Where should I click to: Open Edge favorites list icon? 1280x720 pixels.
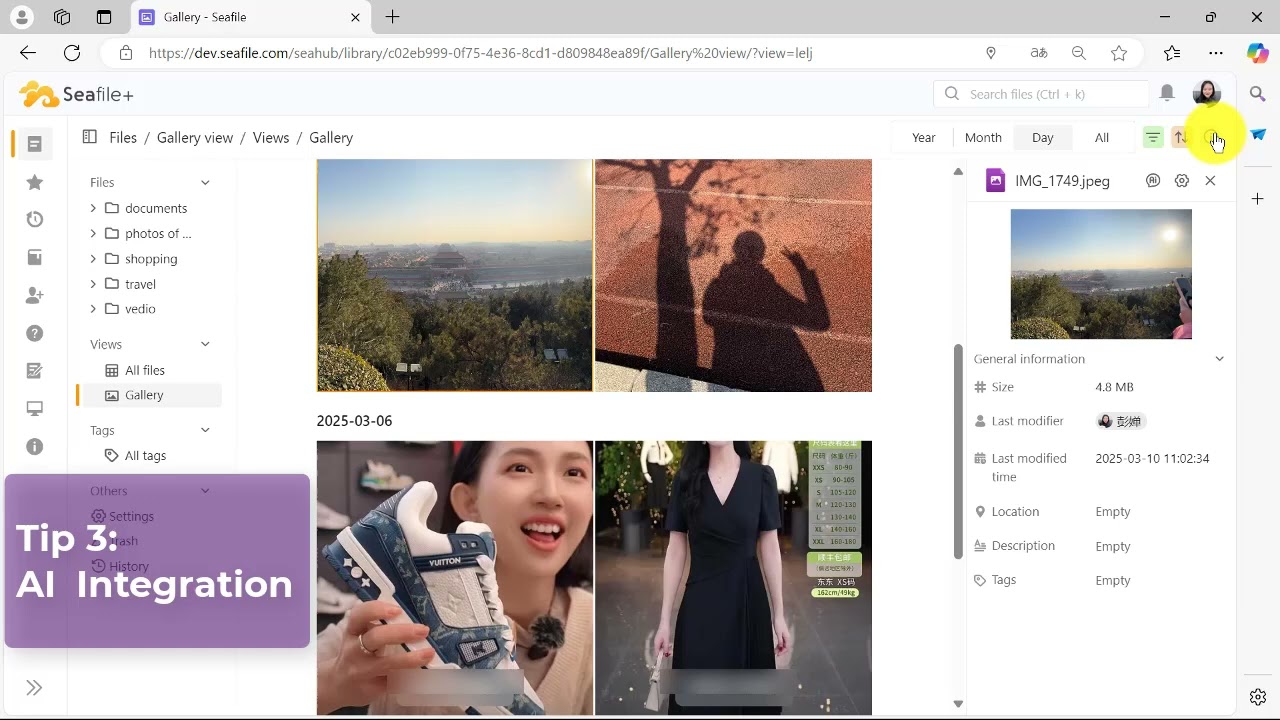click(x=1172, y=53)
